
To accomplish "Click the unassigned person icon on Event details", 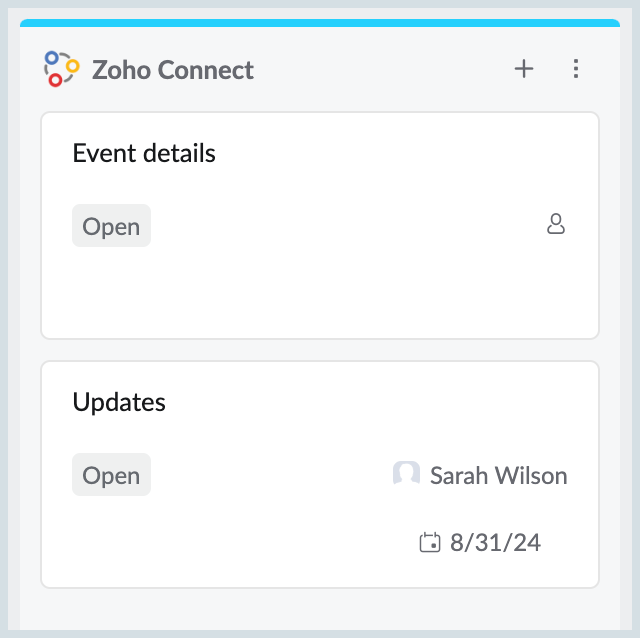I will (x=556, y=225).
